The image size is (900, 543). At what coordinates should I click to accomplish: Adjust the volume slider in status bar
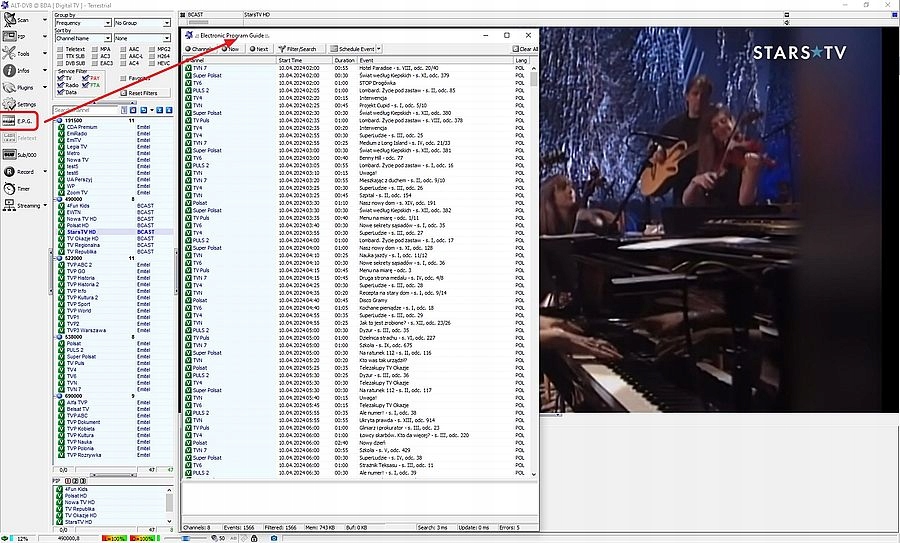pyautogui.click(x=185, y=538)
